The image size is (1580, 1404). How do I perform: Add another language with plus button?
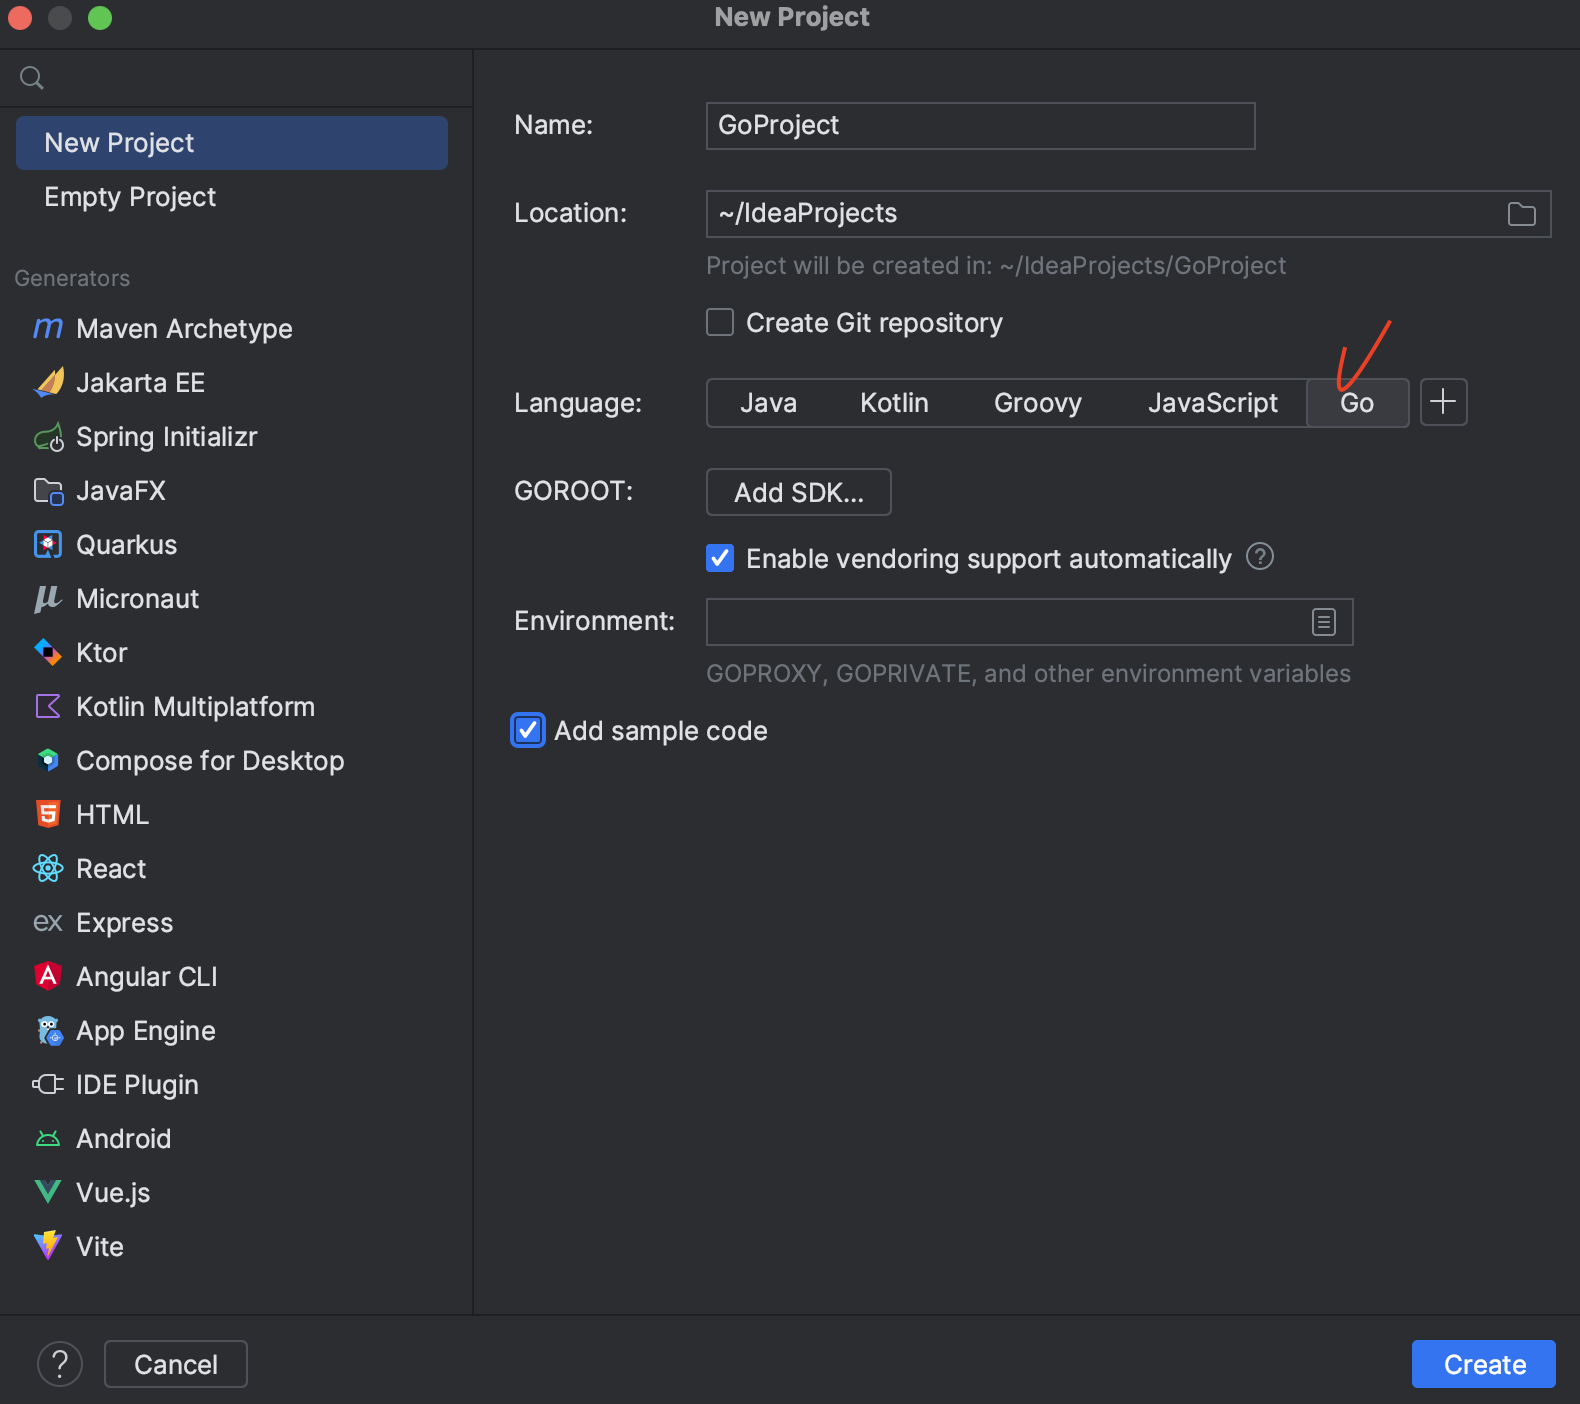tap(1443, 402)
